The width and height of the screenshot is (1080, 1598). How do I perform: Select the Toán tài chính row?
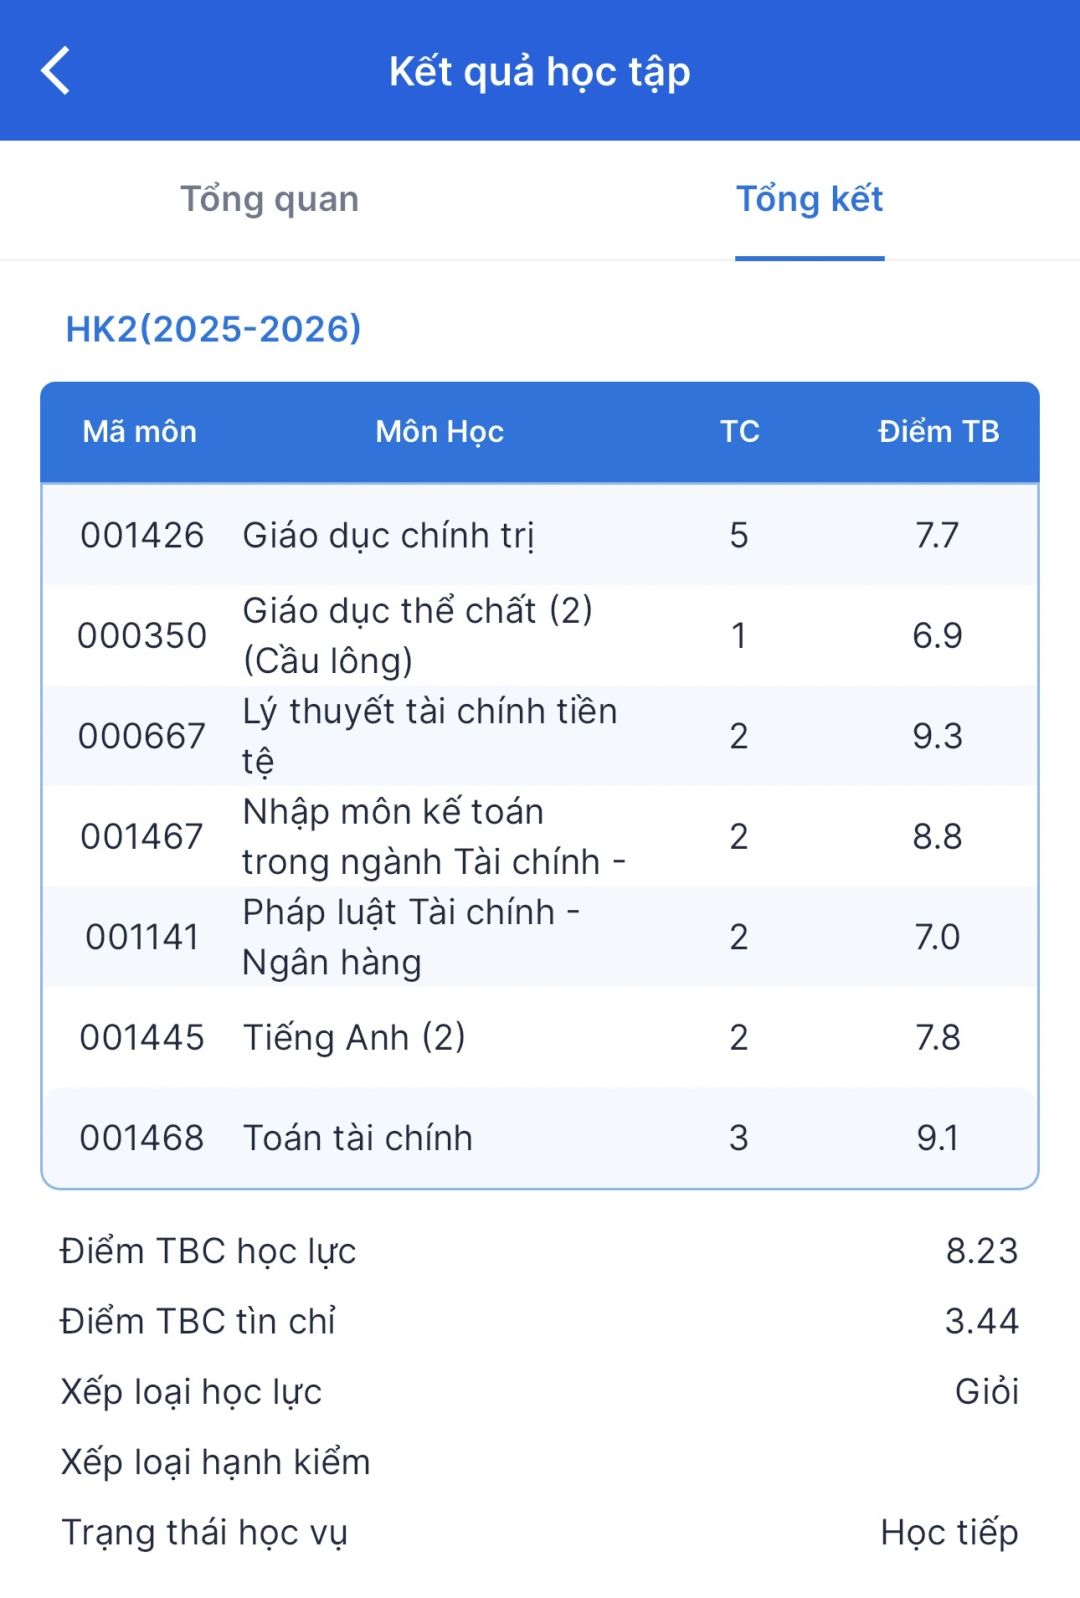click(x=540, y=1138)
